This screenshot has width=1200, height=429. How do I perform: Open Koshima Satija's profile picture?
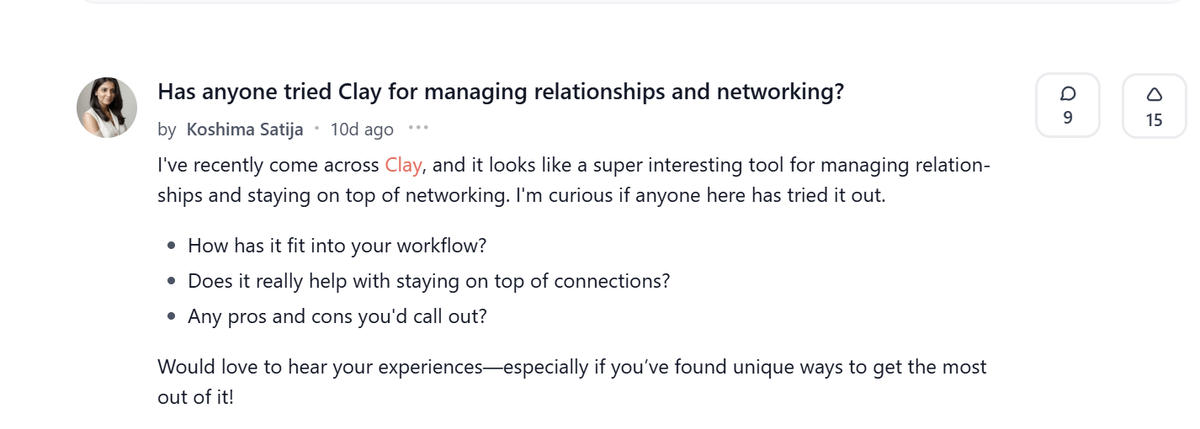[108, 107]
